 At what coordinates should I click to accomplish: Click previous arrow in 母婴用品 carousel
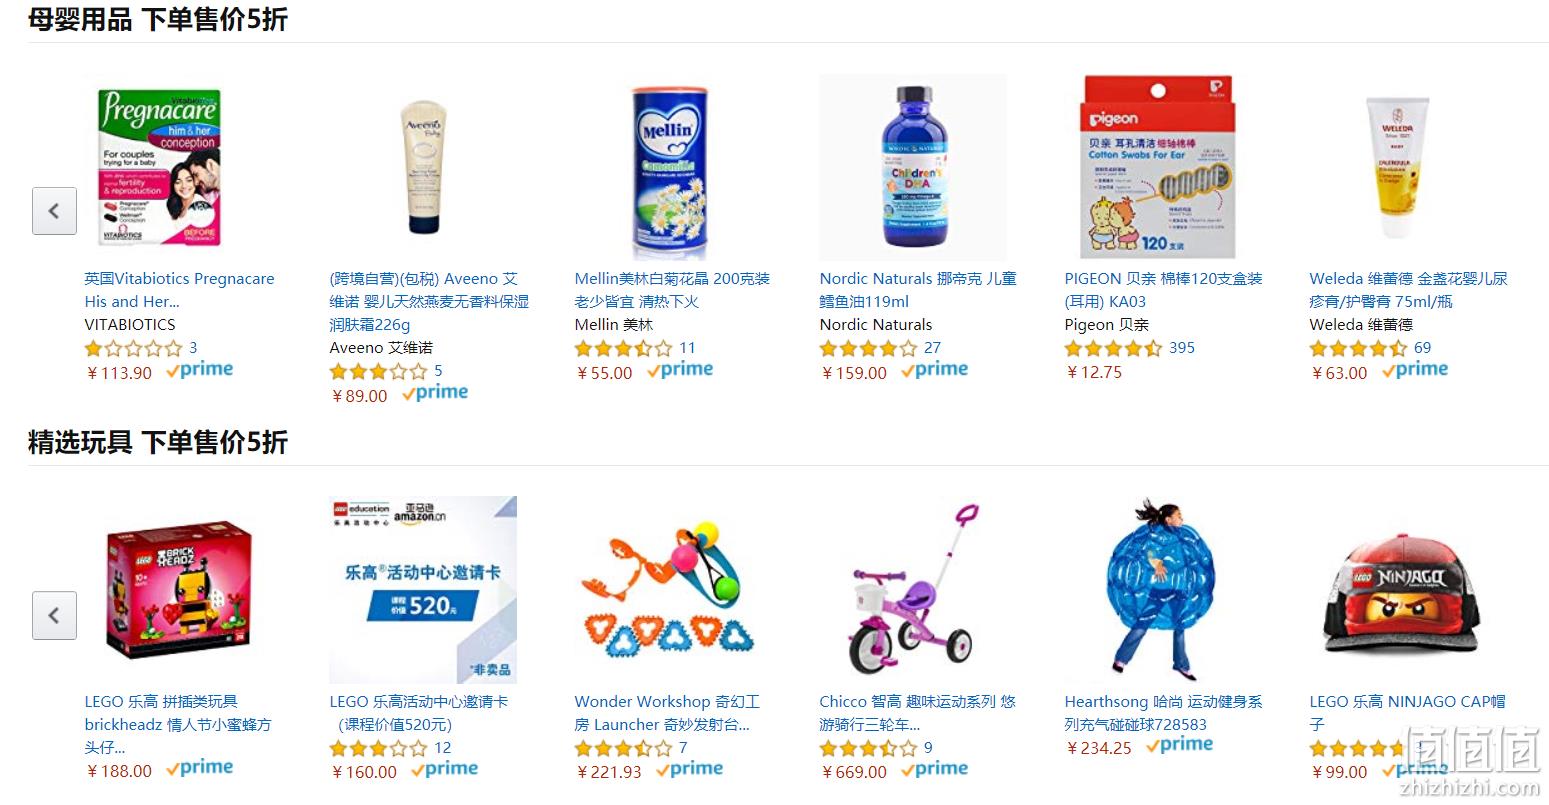[x=54, y=211]
